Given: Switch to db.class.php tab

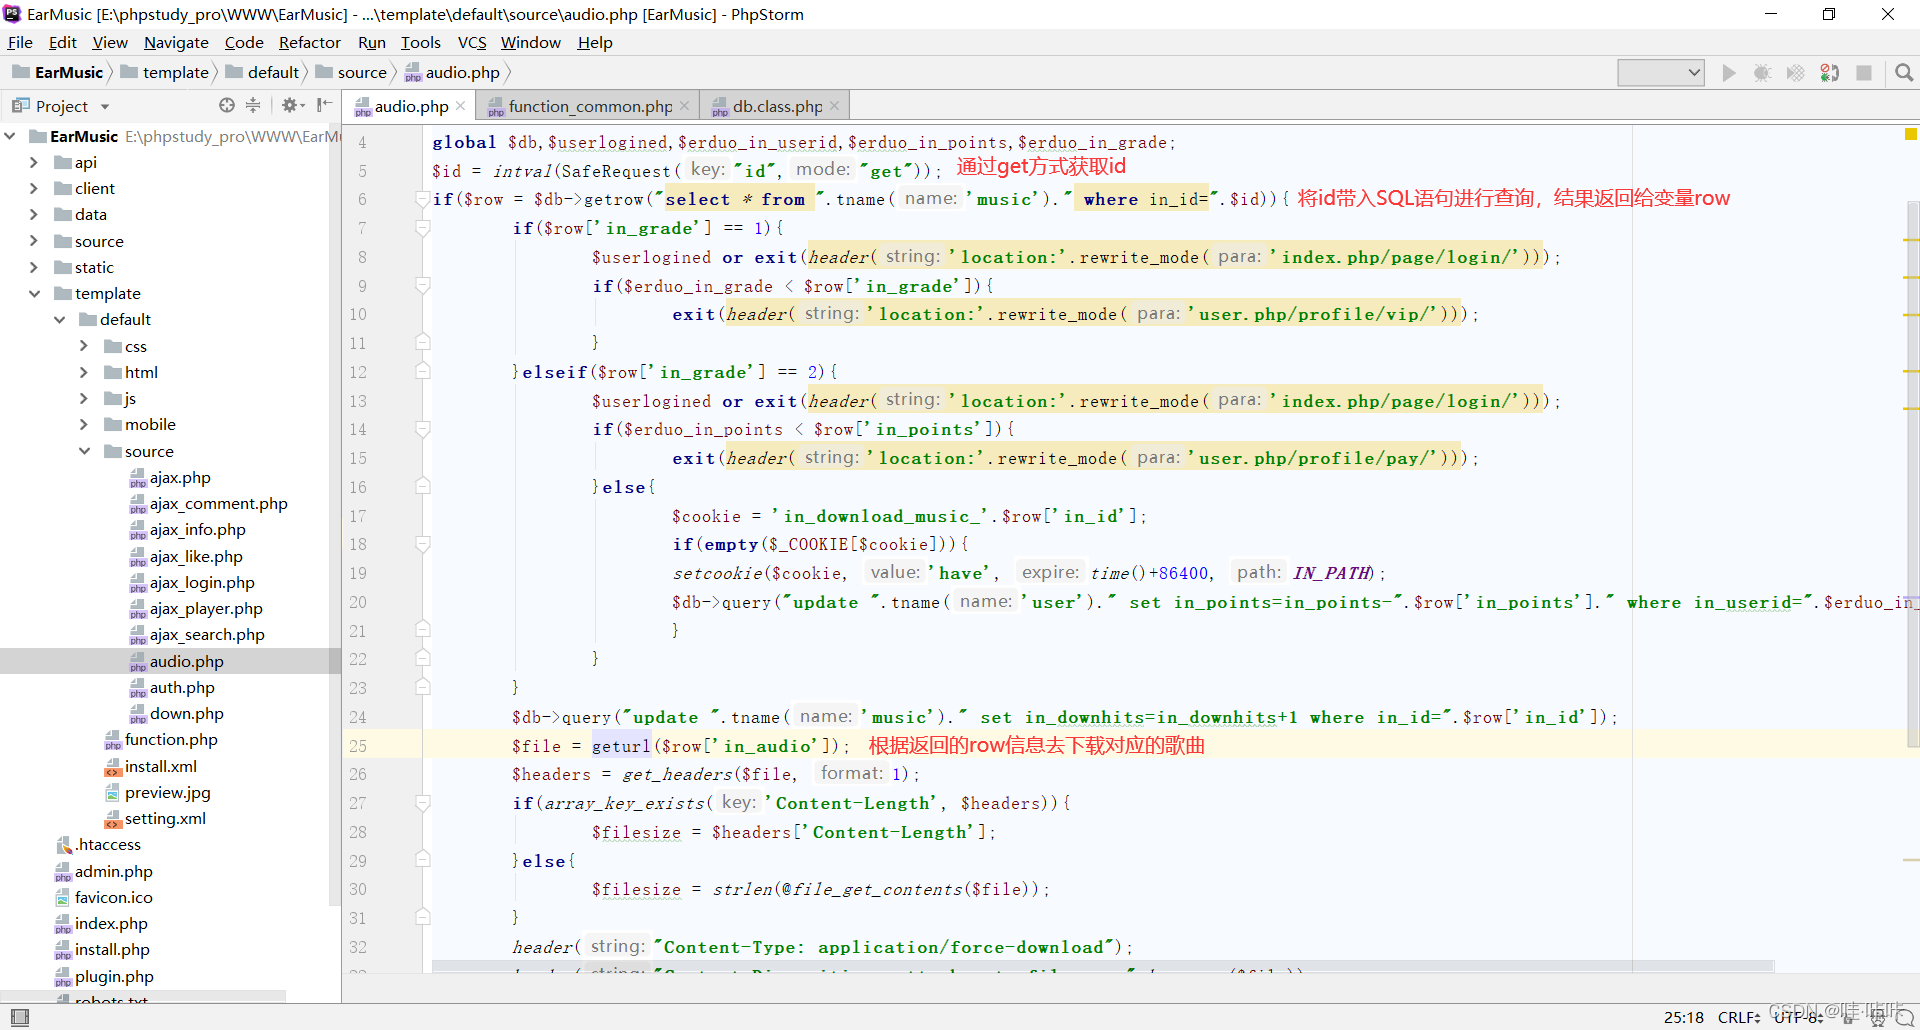Looking at the screenshot, I should click(776, 106).
